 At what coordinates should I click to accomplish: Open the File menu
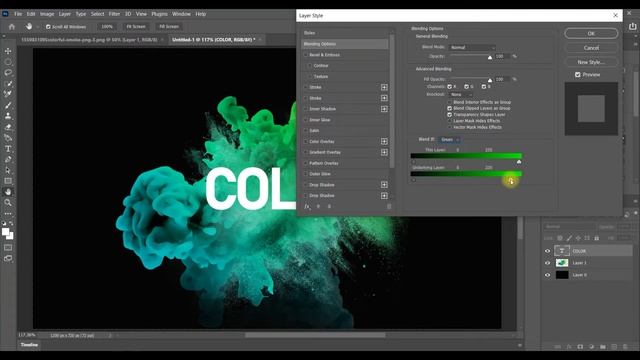tap(18, 14)
